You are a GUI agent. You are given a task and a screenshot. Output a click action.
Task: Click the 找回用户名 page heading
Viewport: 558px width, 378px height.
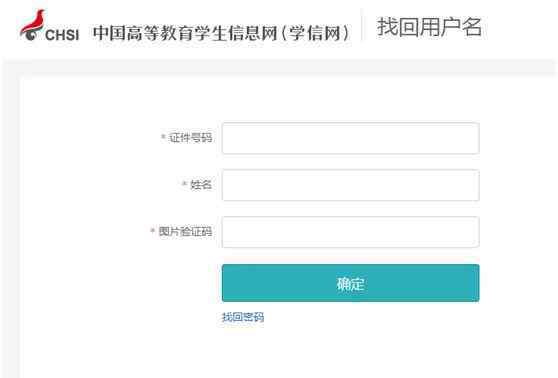(430, 27)
